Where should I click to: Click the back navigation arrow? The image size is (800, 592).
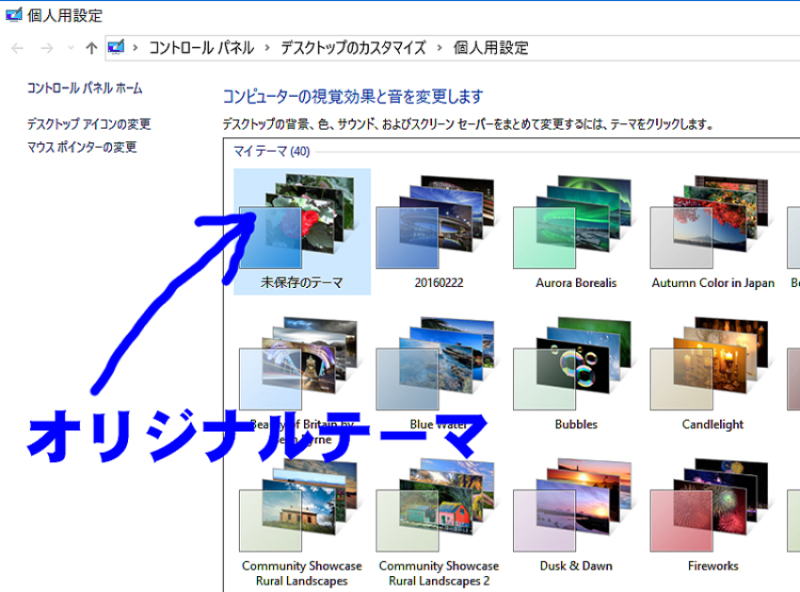coord(17,48)
